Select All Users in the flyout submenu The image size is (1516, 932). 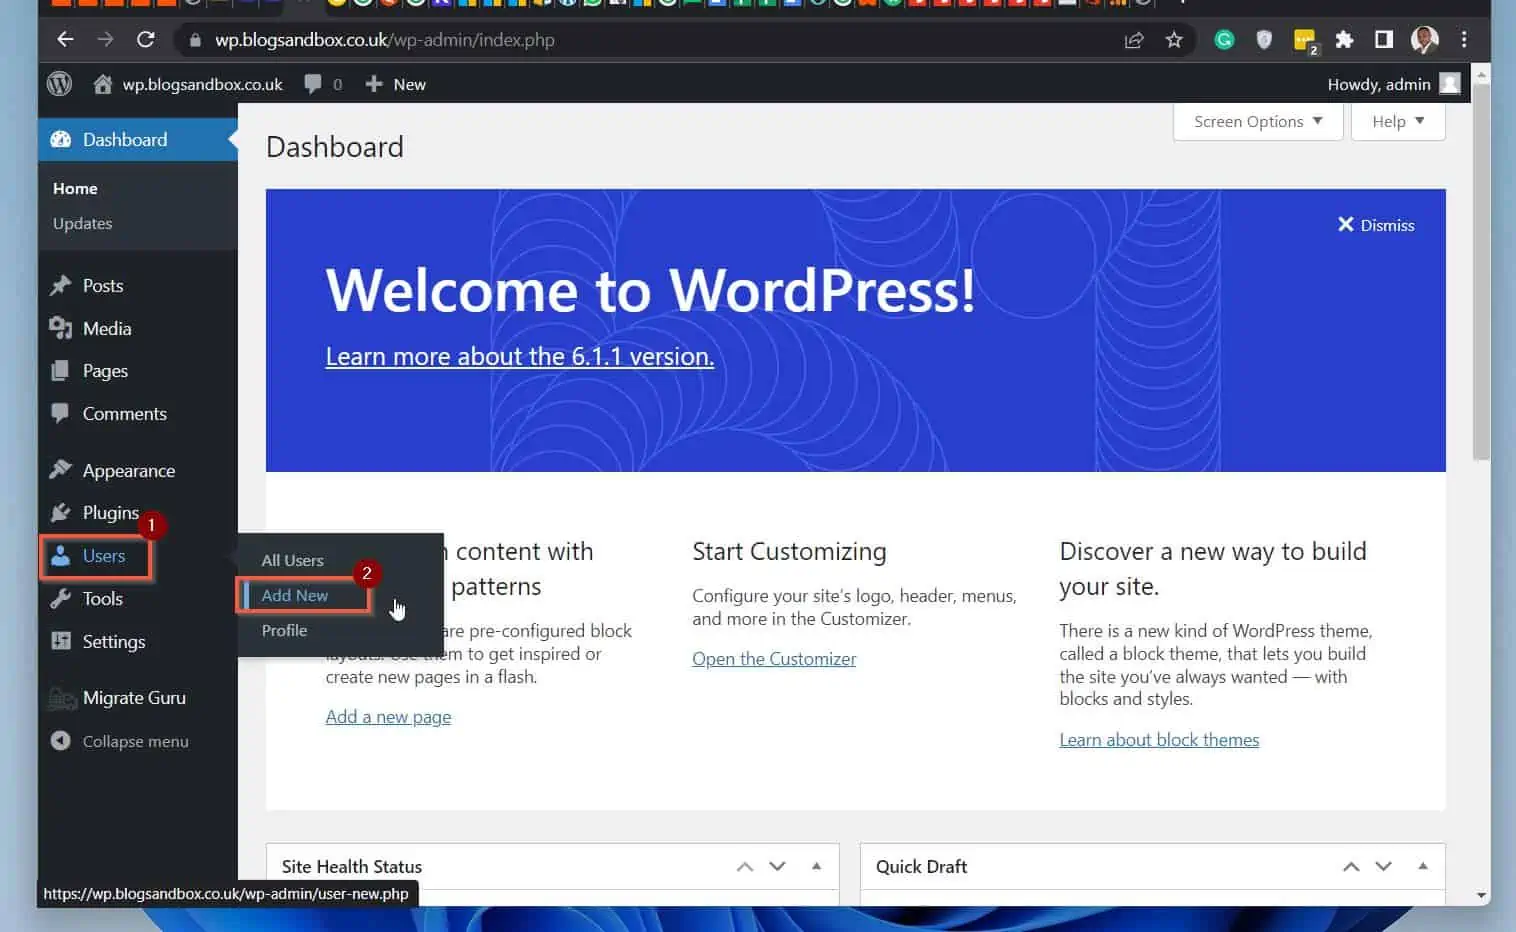[x=292, y=560]
